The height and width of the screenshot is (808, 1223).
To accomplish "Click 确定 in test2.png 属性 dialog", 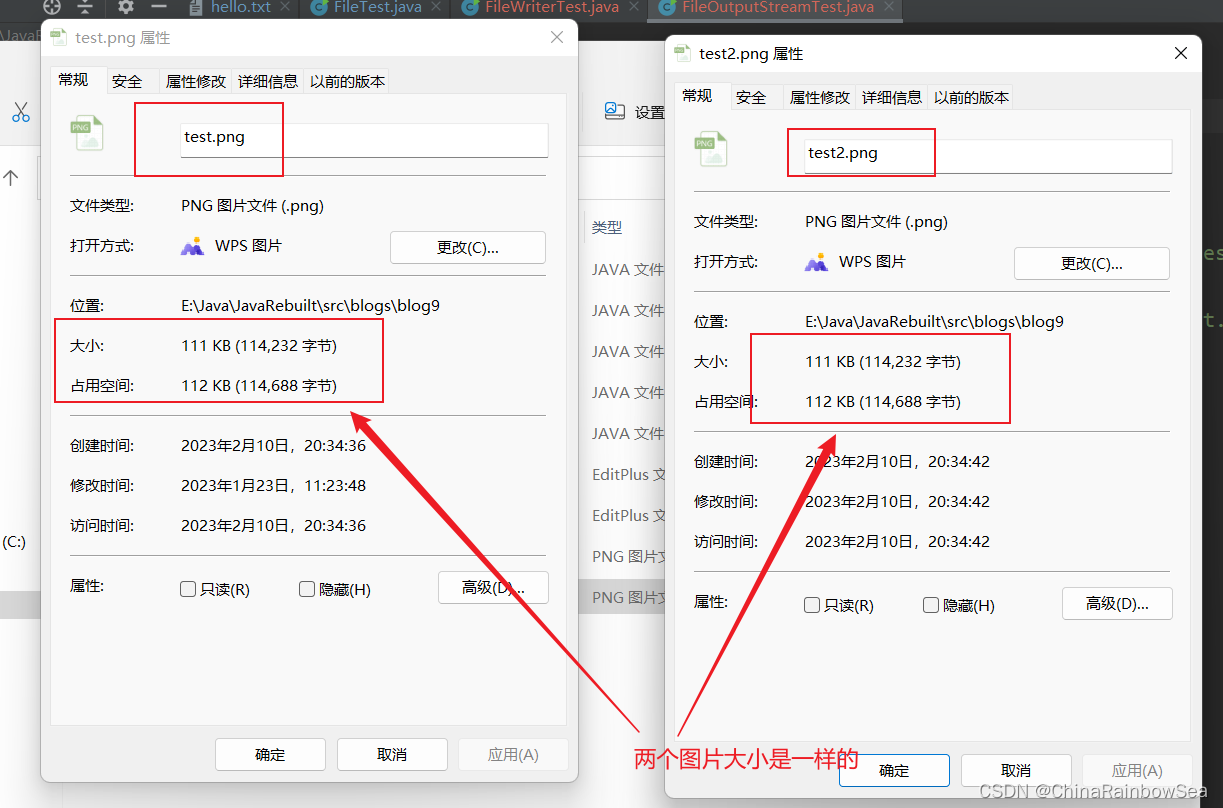I will (894, 771).
